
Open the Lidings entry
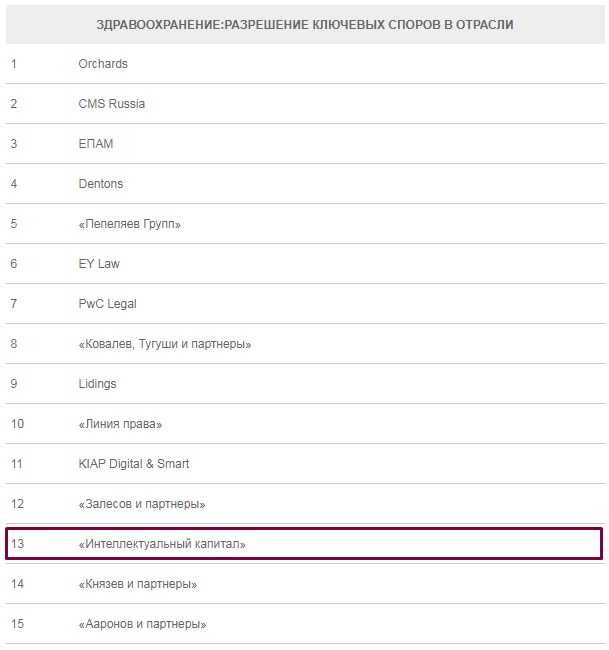[x=97, y=384]
